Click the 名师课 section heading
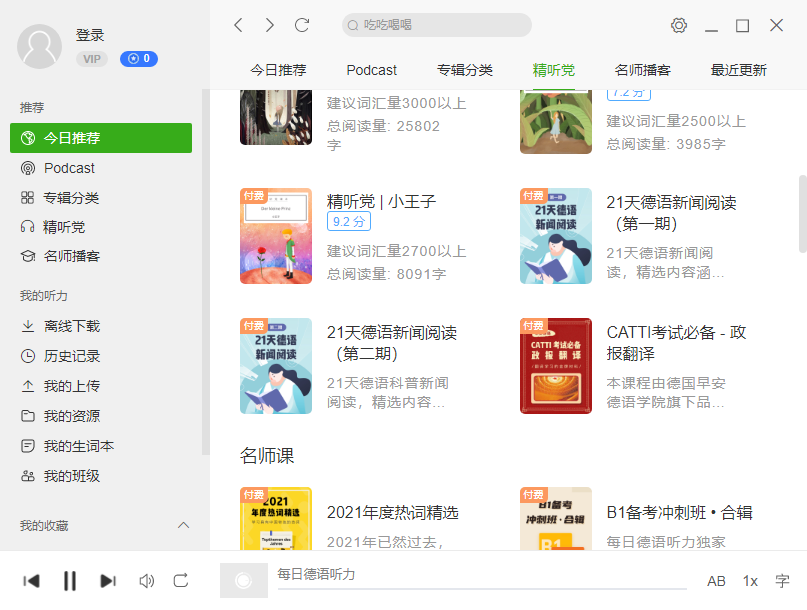Screen dimensions: 807x610 (267, 456)
